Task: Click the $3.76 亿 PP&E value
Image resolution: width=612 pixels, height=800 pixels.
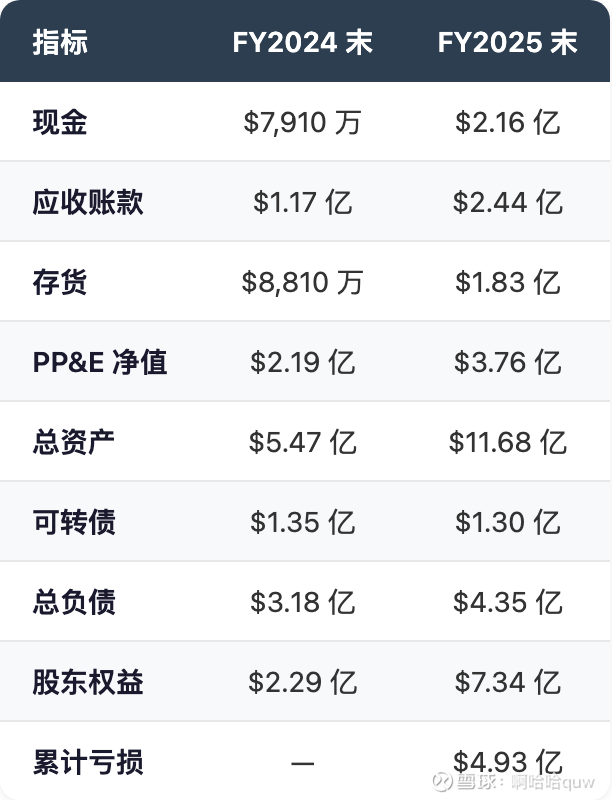Action: pos(507,362)
